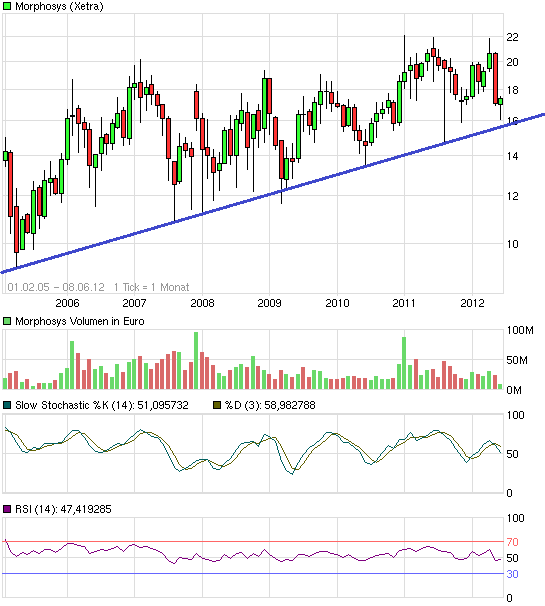
Task: Click the 50M volume axis label
Action: click(517, 361)
